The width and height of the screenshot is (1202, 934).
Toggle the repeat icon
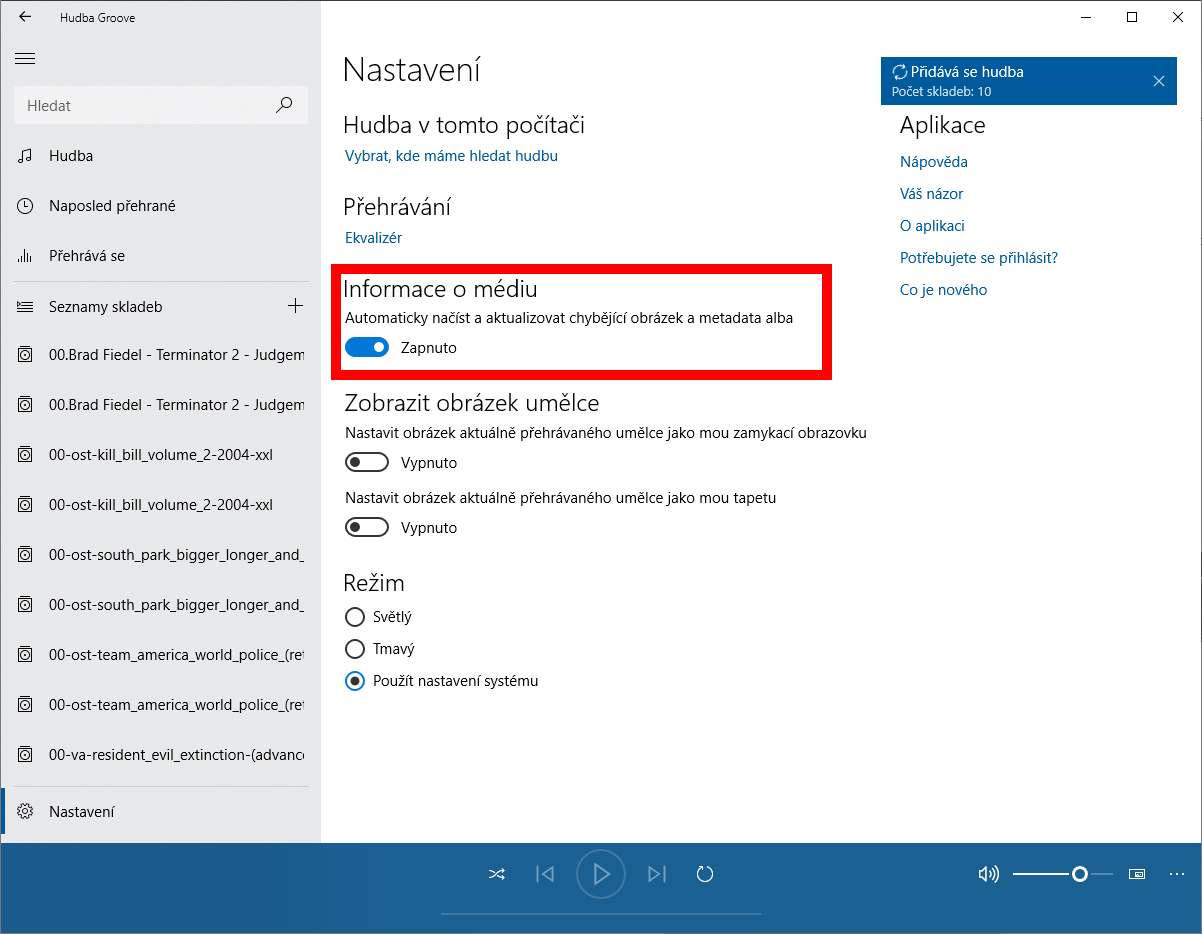pos(705,874)
